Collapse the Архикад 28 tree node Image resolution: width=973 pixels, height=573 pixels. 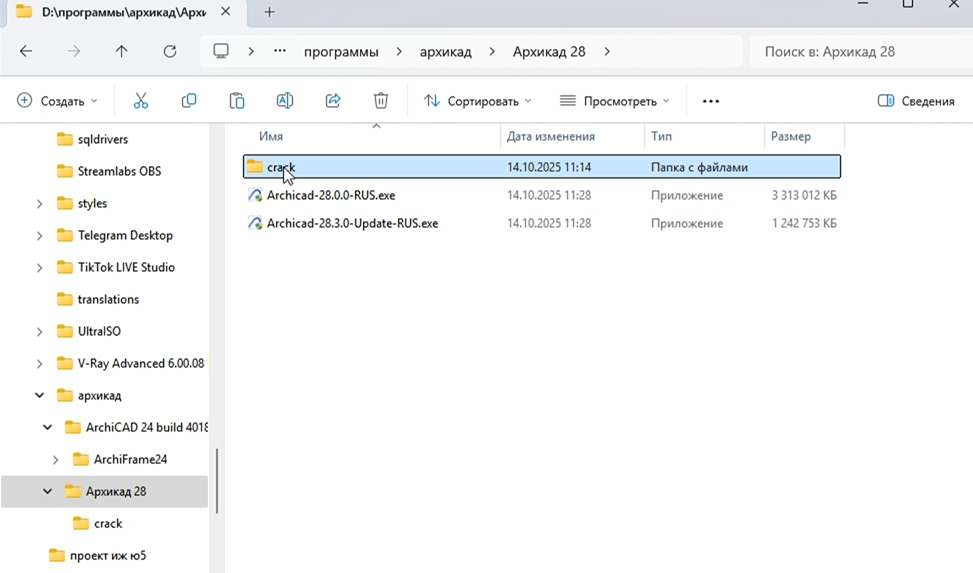[x=48, y=492]
